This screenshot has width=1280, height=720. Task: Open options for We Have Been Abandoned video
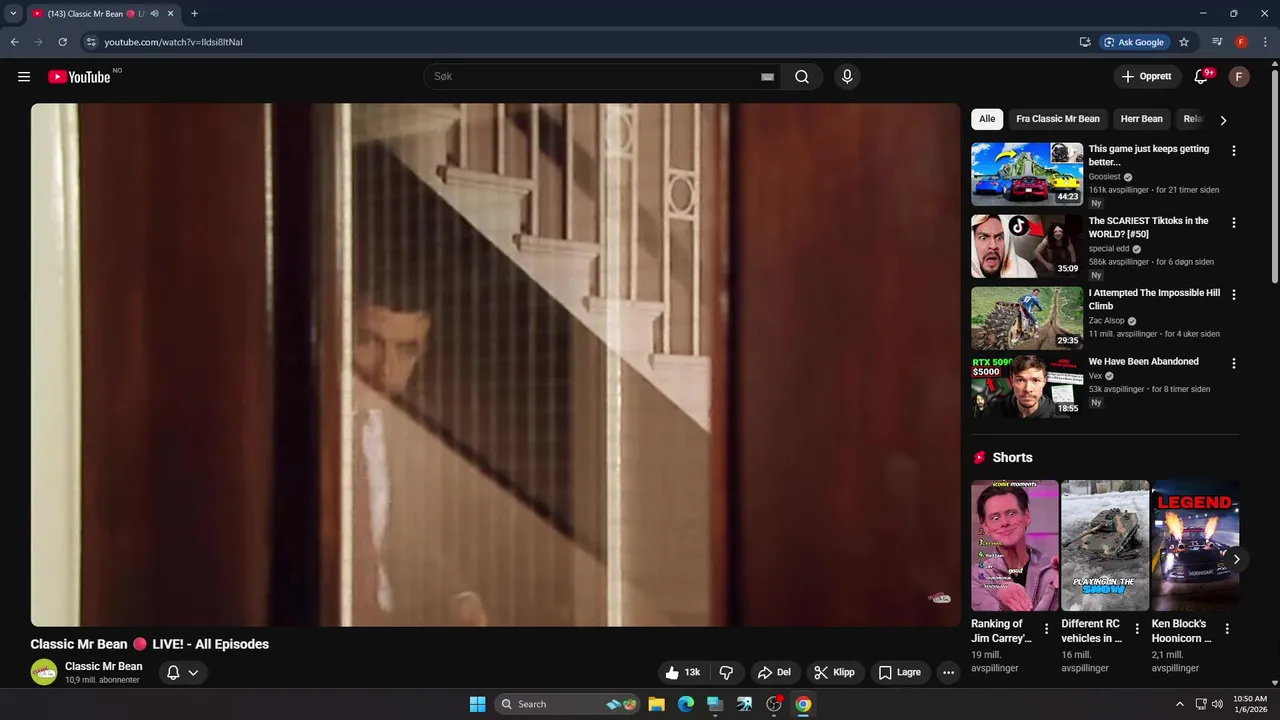tap(1233, 364)
